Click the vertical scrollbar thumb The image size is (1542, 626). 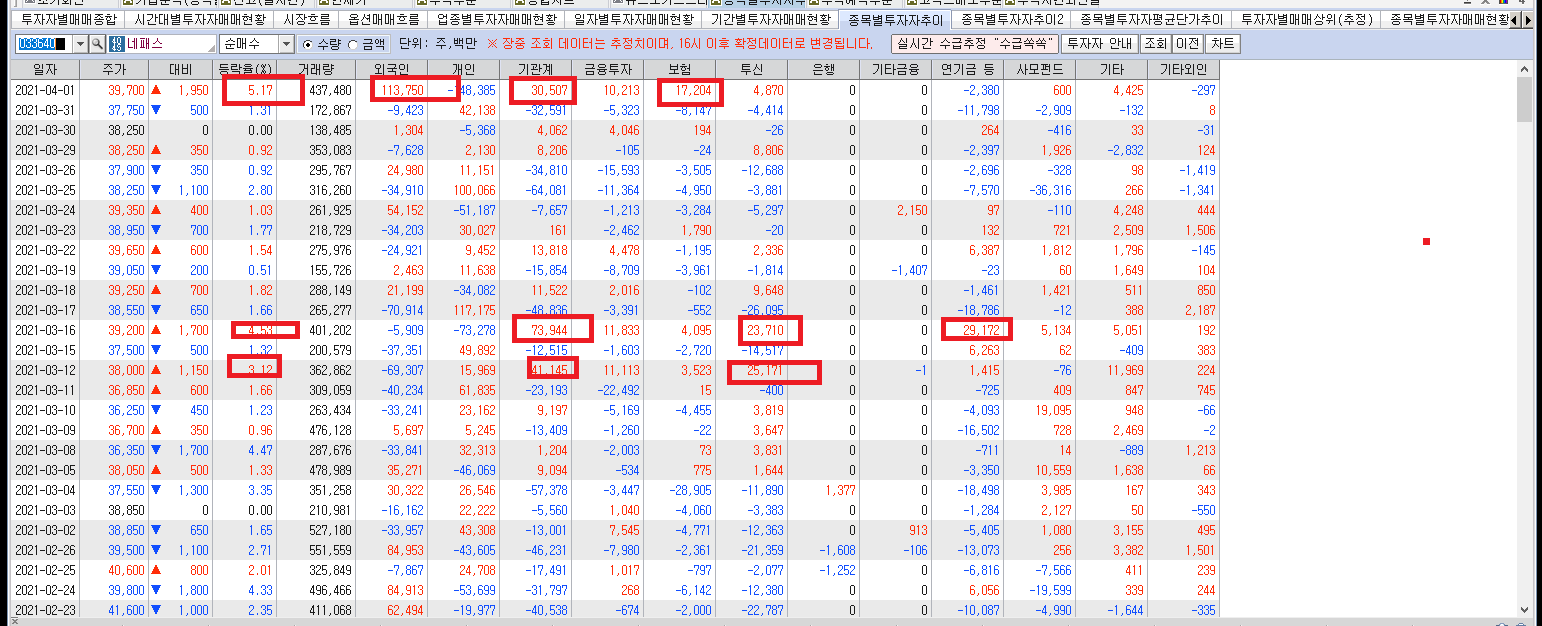[x=1524, y=99]
